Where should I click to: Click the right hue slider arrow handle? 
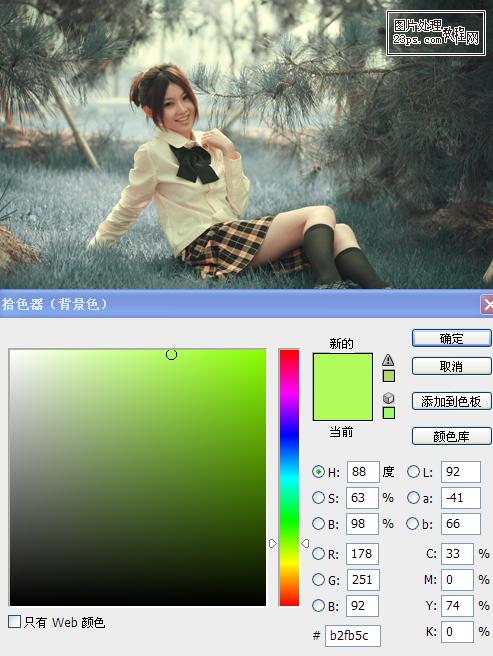click(305, 543)
